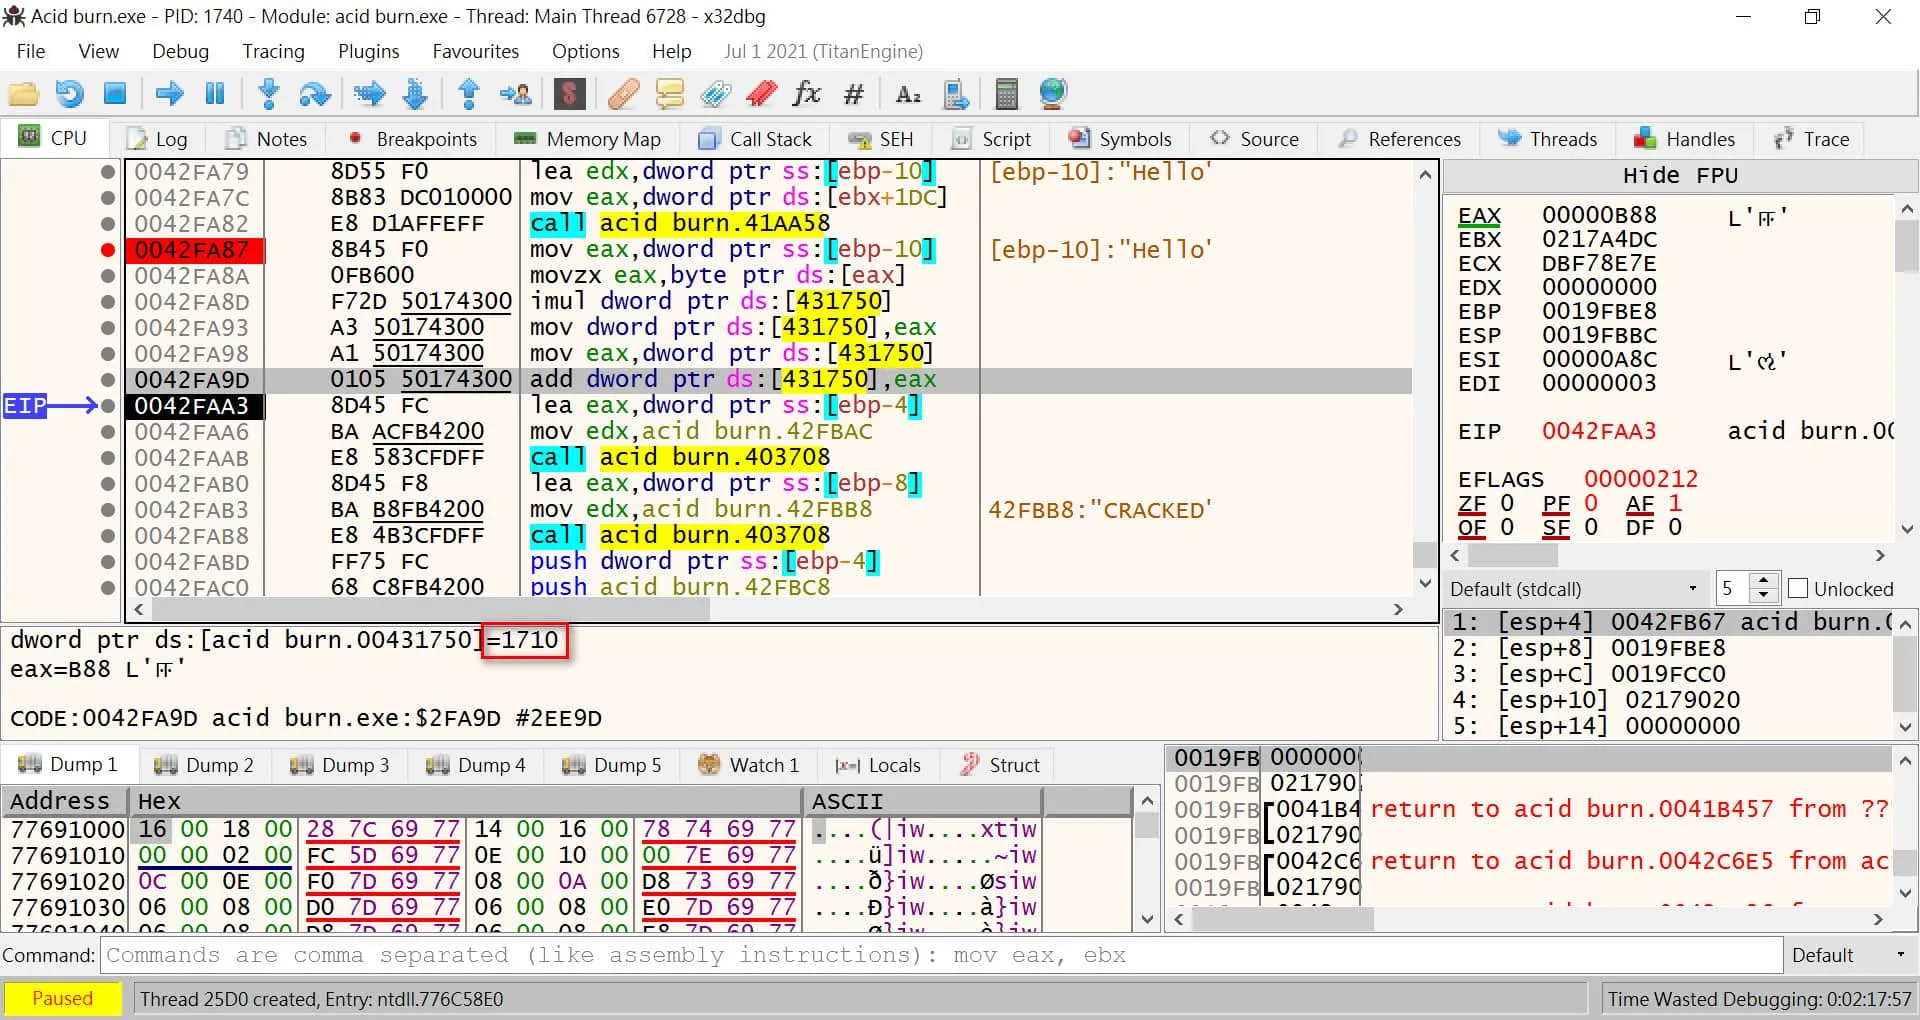Click the Open file folder icon
The image size is (1920, 1020).
pos(23,94)
